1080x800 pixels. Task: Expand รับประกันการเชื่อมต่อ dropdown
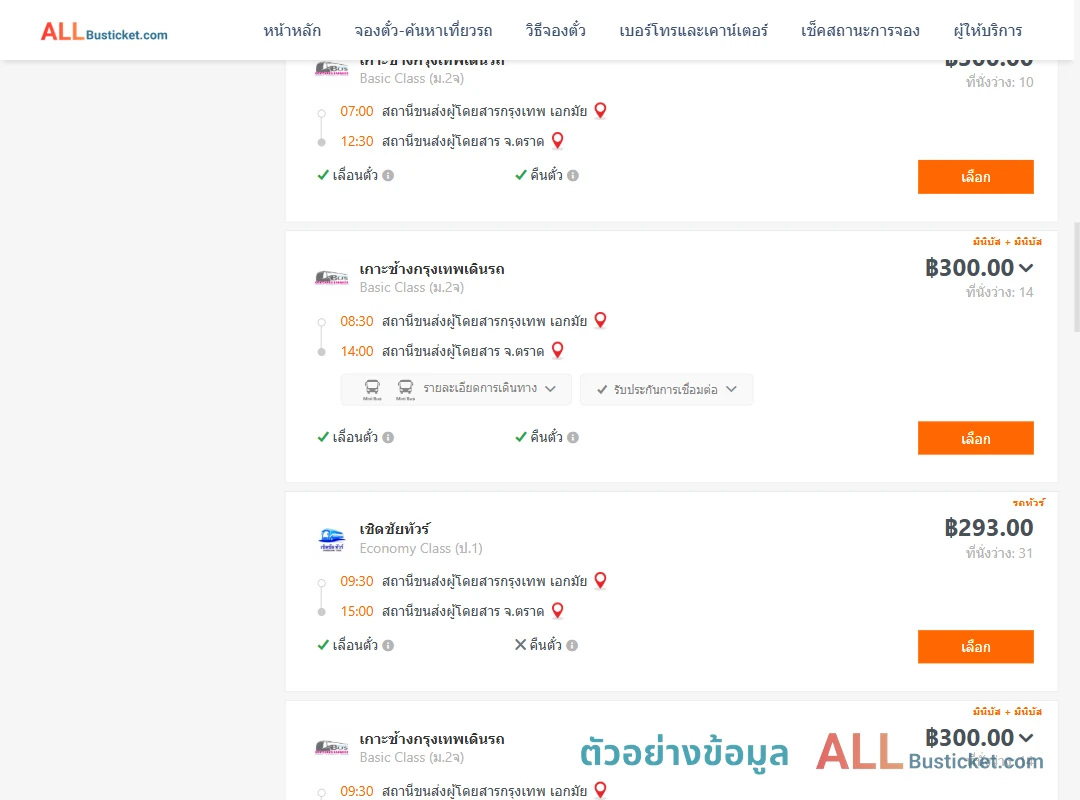click(x=666, y=389)
